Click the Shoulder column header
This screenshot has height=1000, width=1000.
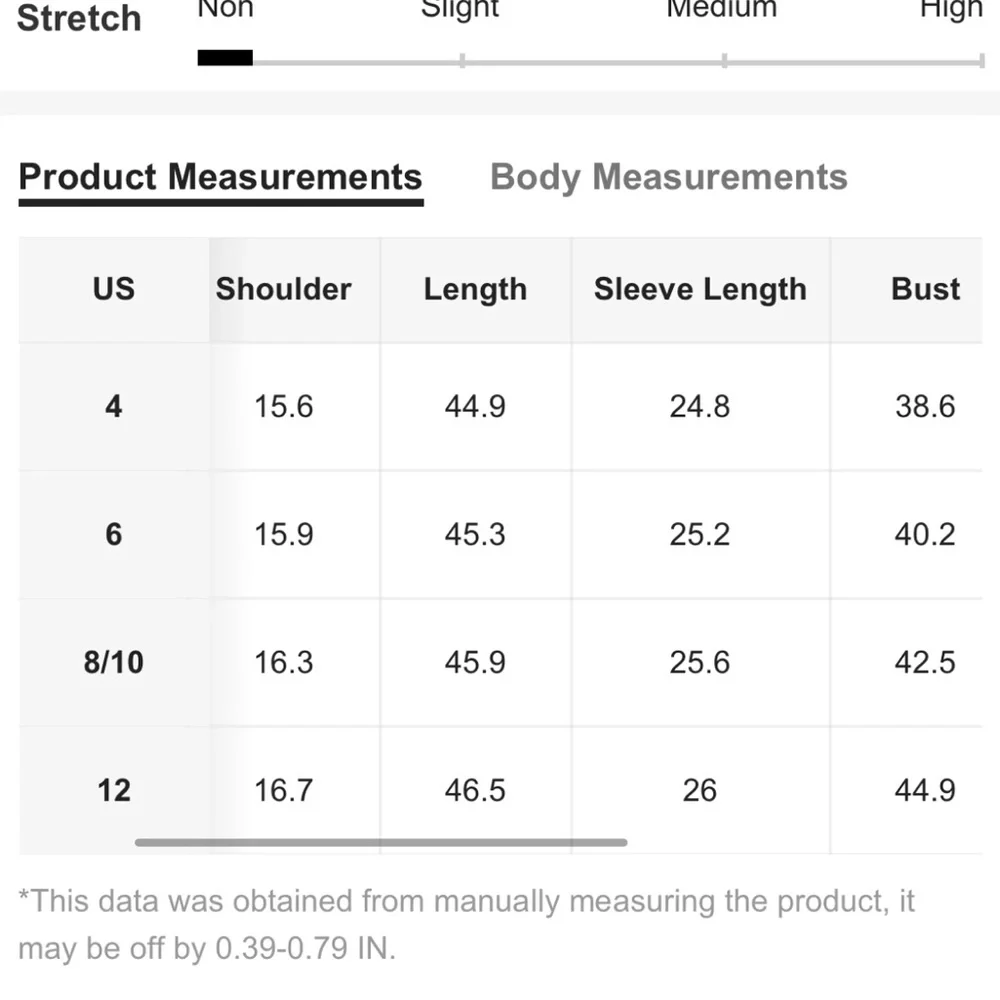tap(284, 290)
